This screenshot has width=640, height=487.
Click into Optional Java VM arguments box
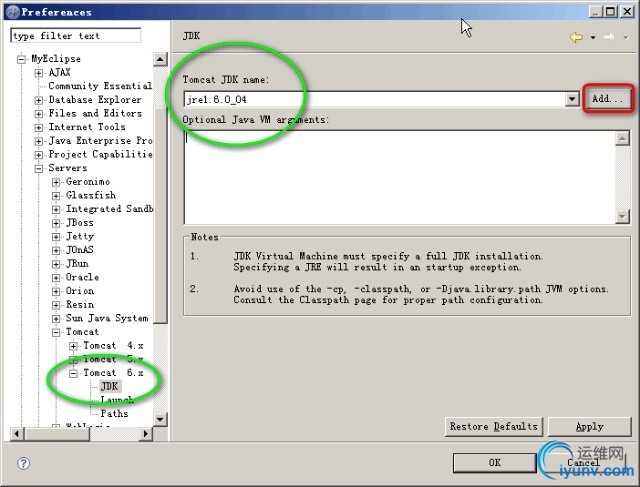click(400, 177)
